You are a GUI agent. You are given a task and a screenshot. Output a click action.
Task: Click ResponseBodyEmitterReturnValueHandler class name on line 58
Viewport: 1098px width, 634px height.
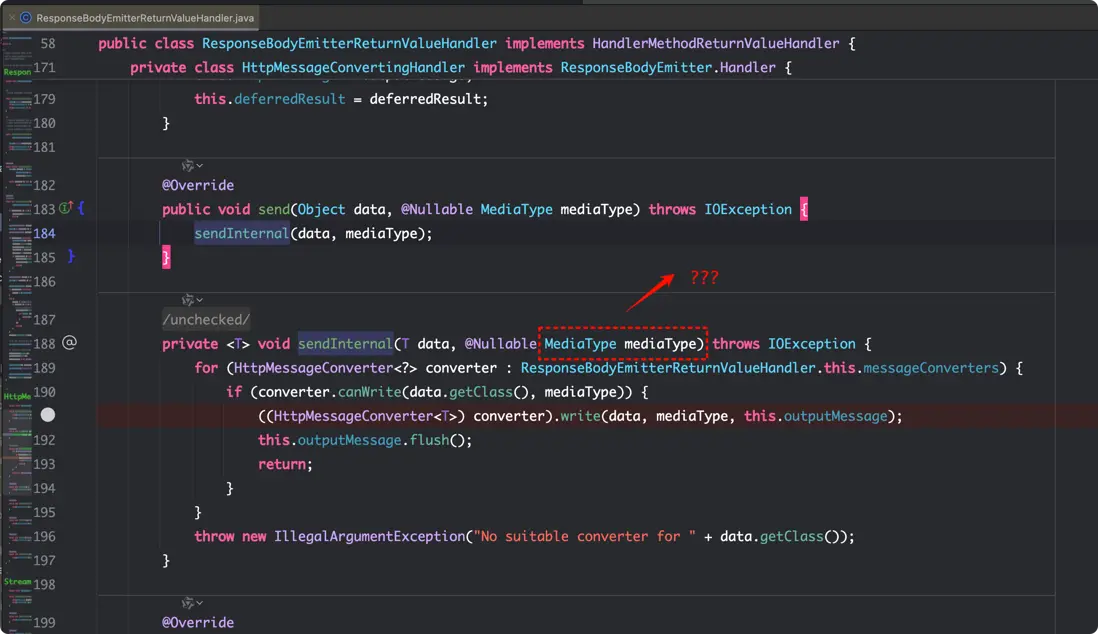coord(349,43)
